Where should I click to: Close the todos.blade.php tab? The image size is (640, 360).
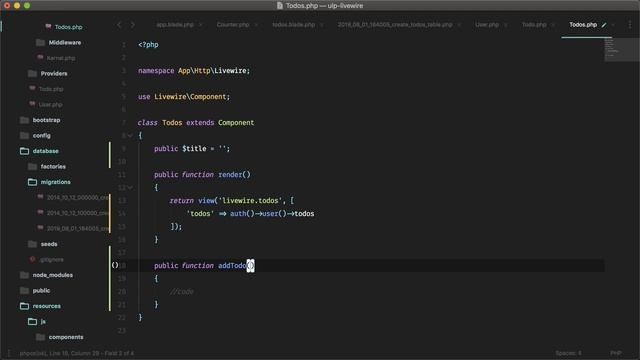[322, 25]
